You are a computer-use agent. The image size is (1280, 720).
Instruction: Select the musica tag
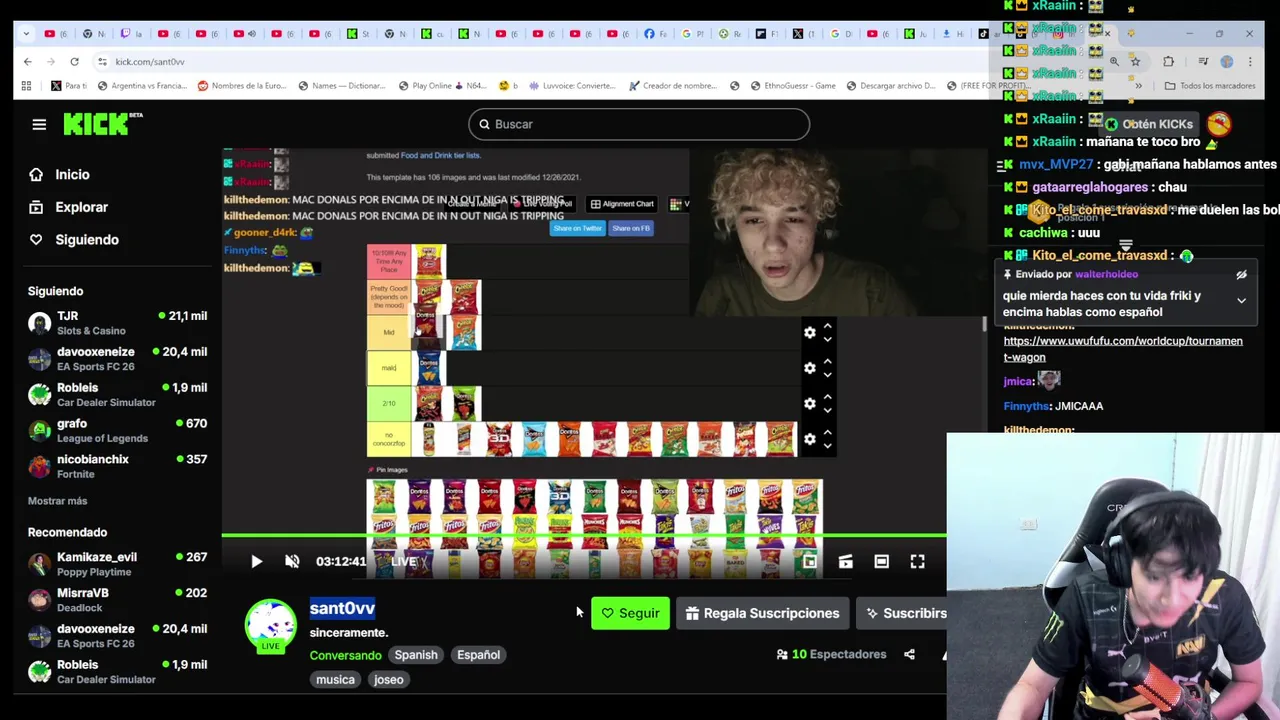pyautogui.click(x=335, y=680)
